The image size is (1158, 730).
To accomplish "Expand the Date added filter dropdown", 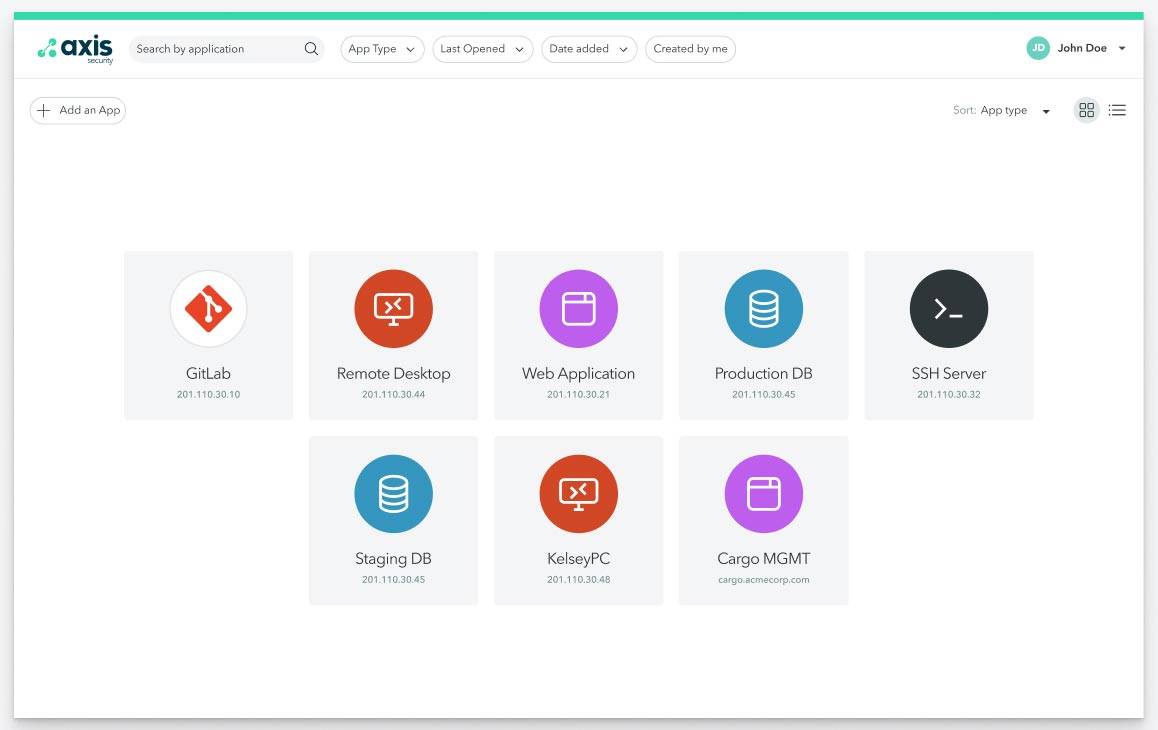I will click(589, 49).
